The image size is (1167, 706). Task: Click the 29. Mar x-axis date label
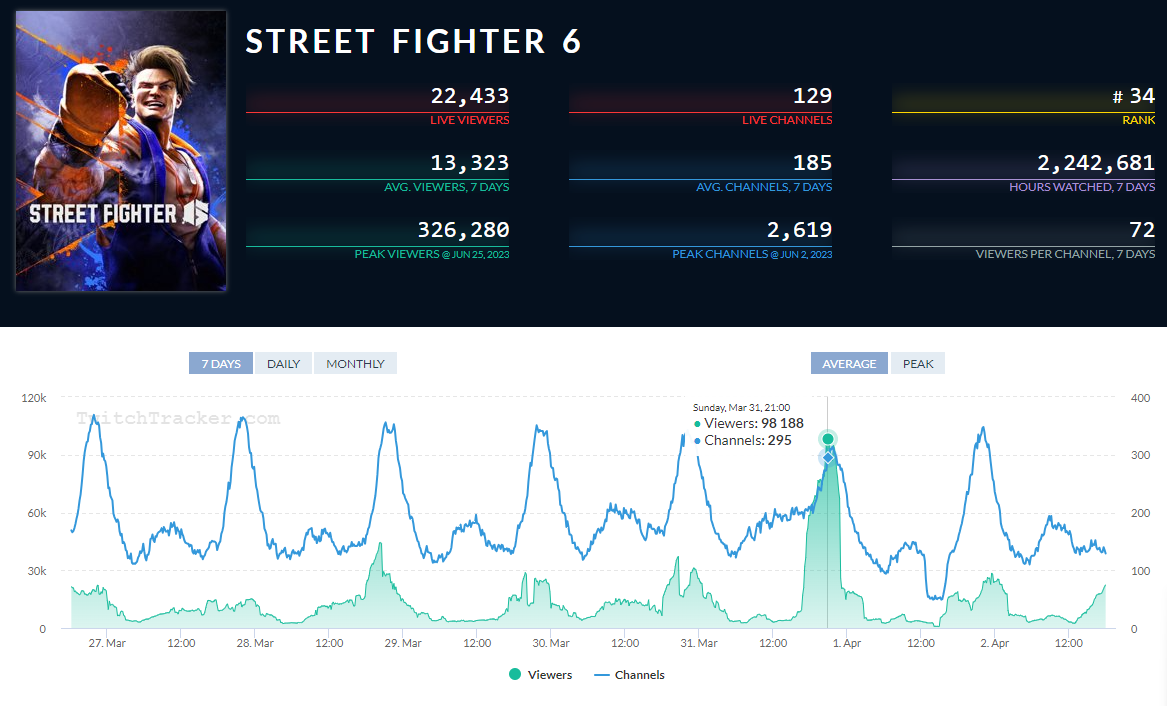point(403,643)
